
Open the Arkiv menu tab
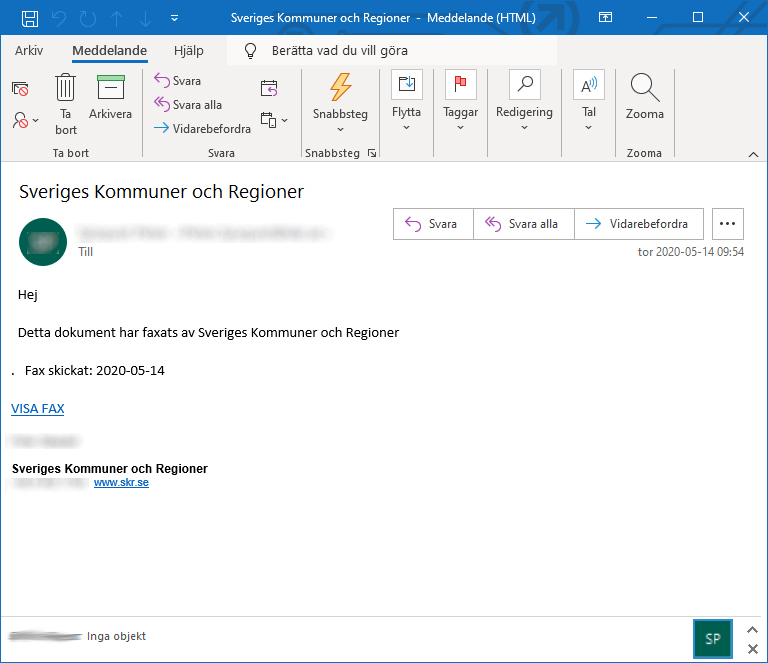point(29,51)
